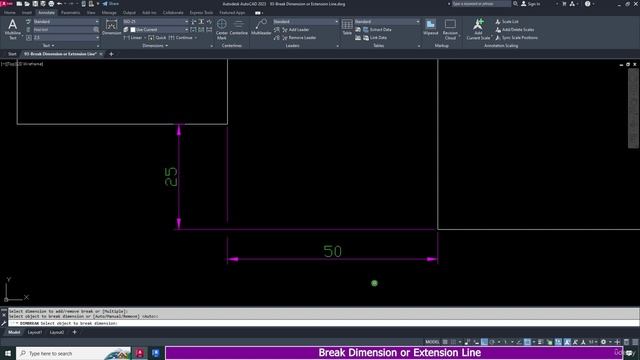640x360 pixels.
Task: Open the text style Standard dropdown
Action: click(x=65, y=21)
